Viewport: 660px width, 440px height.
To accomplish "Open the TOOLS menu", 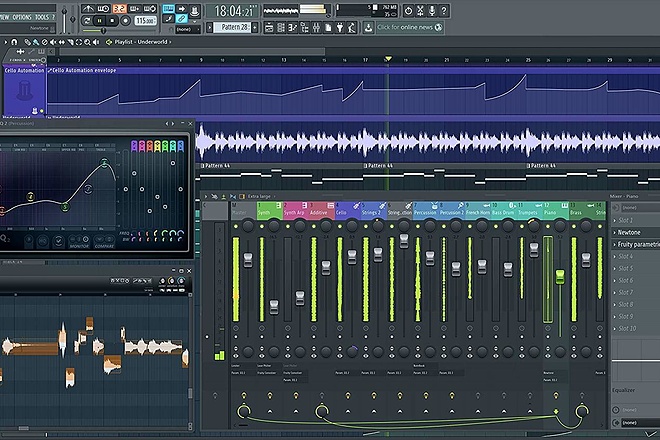I will point(42,17).
